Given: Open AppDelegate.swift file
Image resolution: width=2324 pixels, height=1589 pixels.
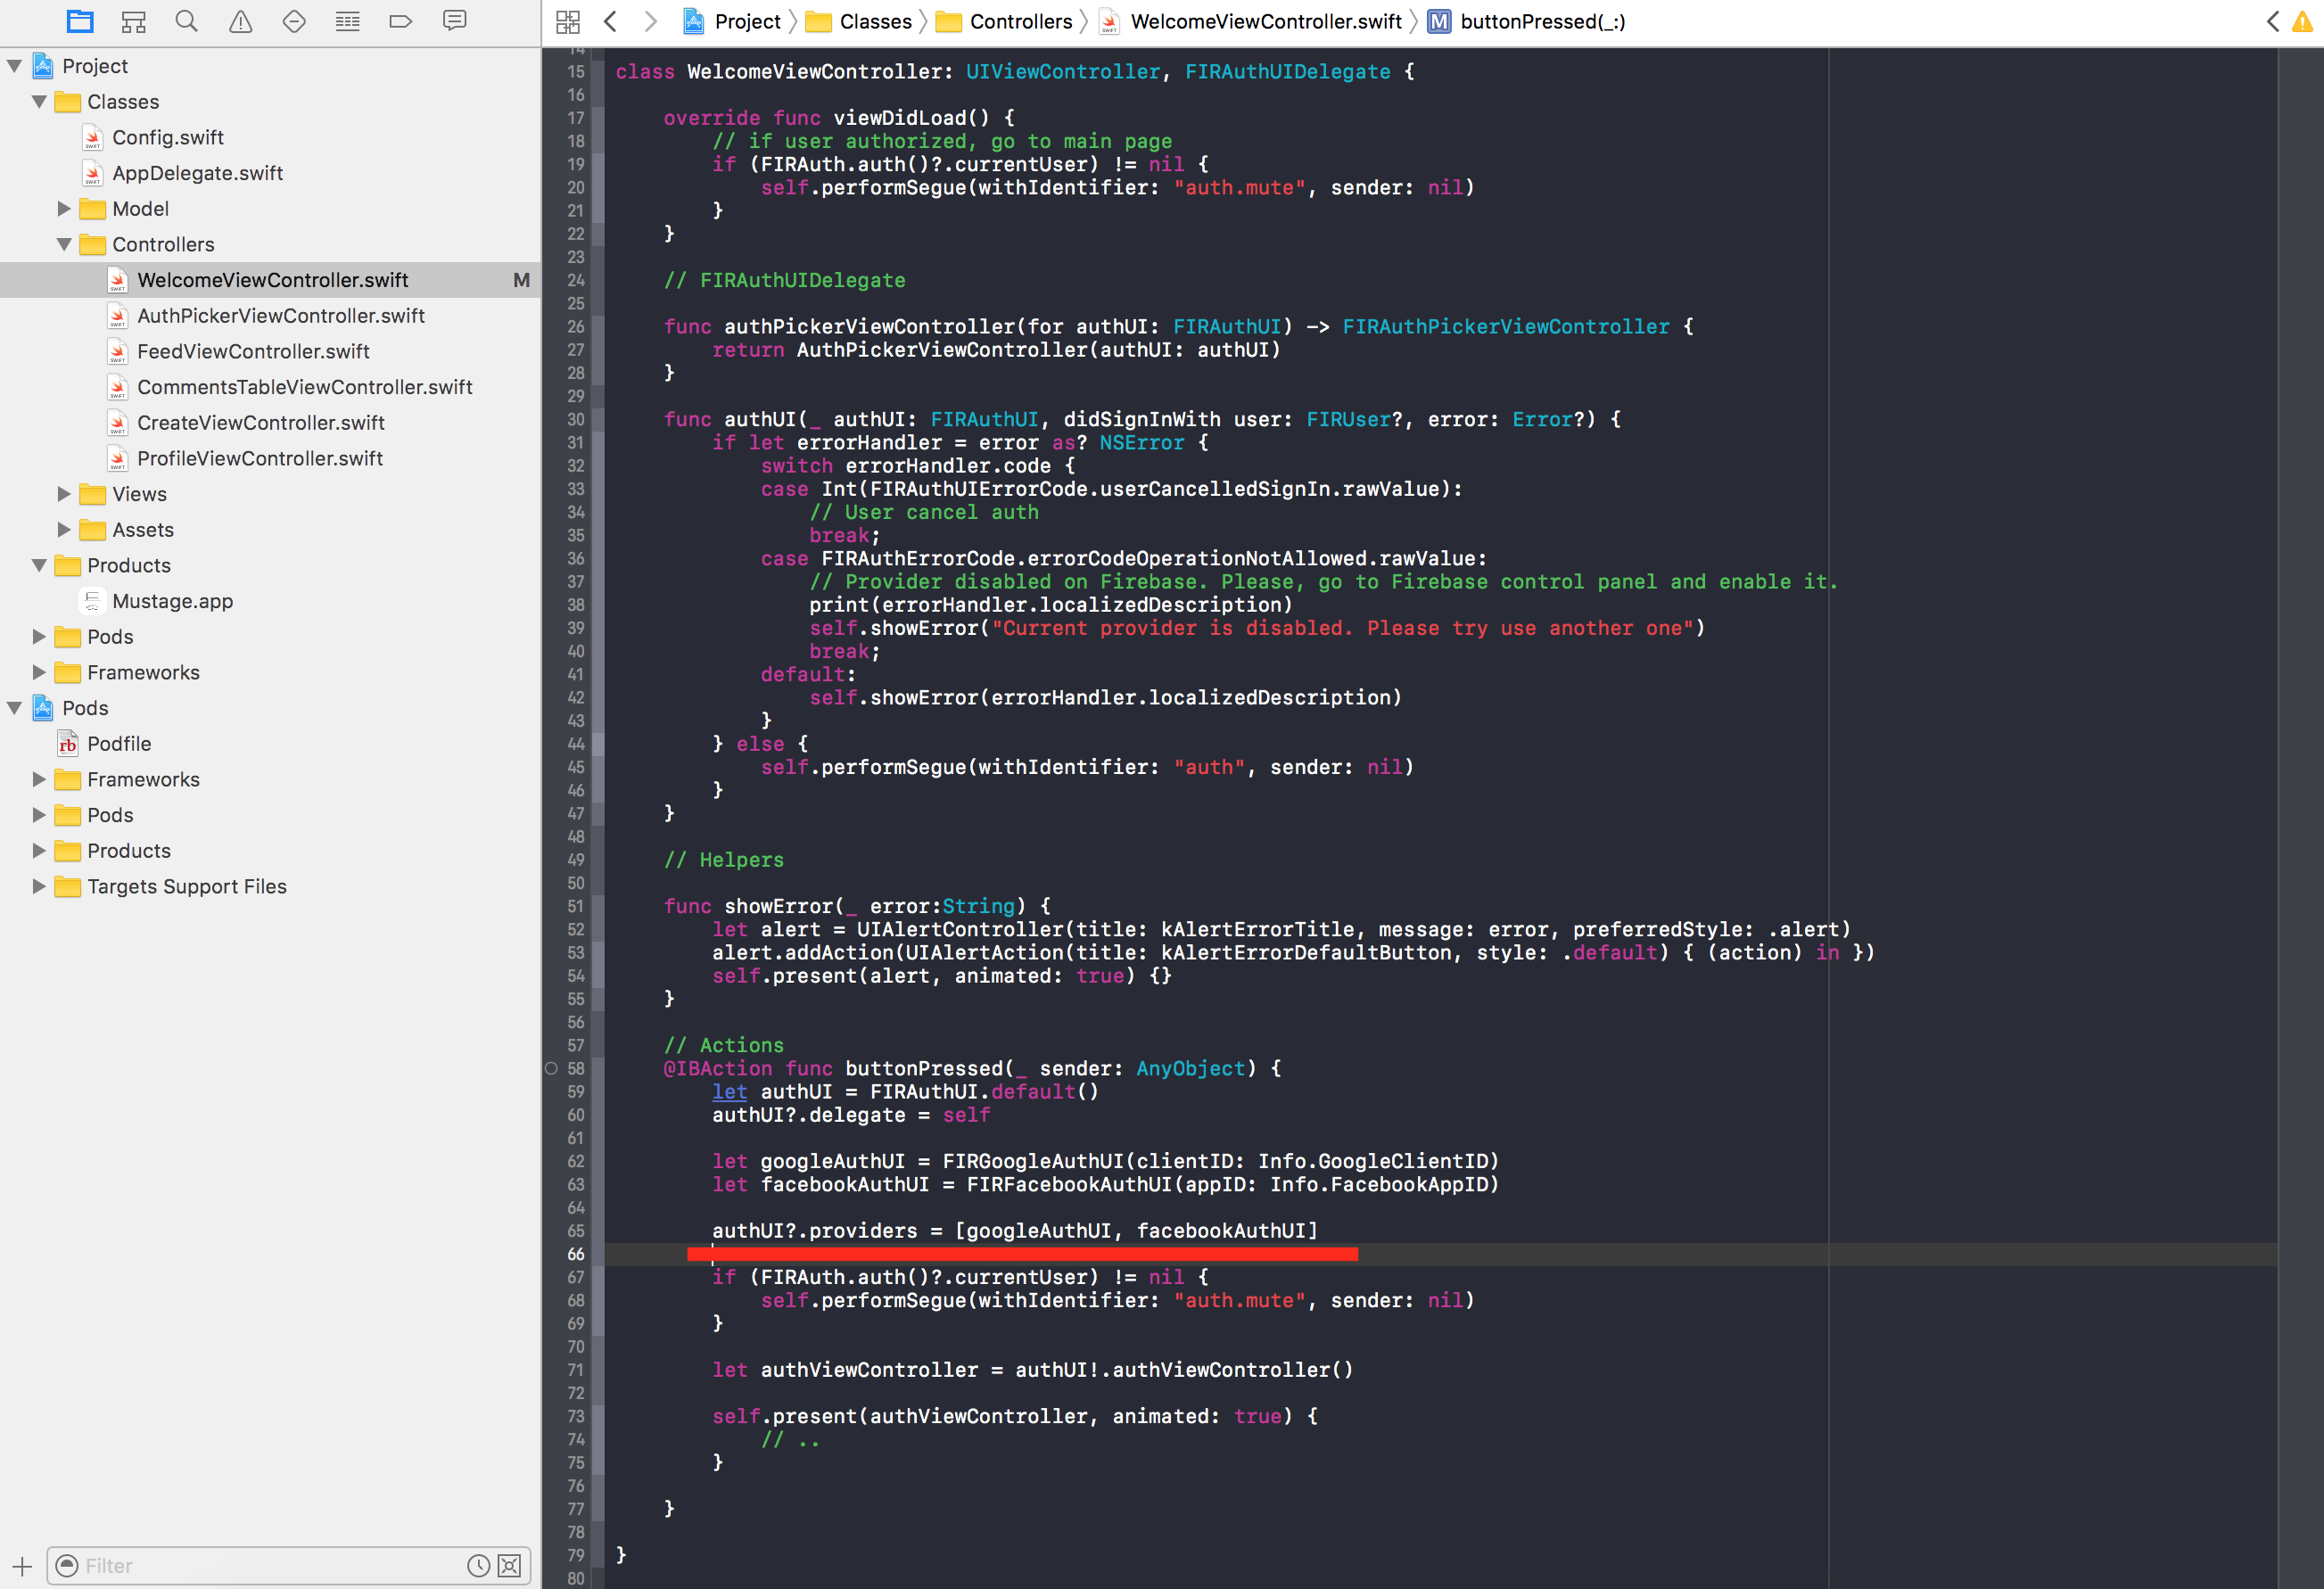Looking at the screenshot, I should click(x=198, y=173).
